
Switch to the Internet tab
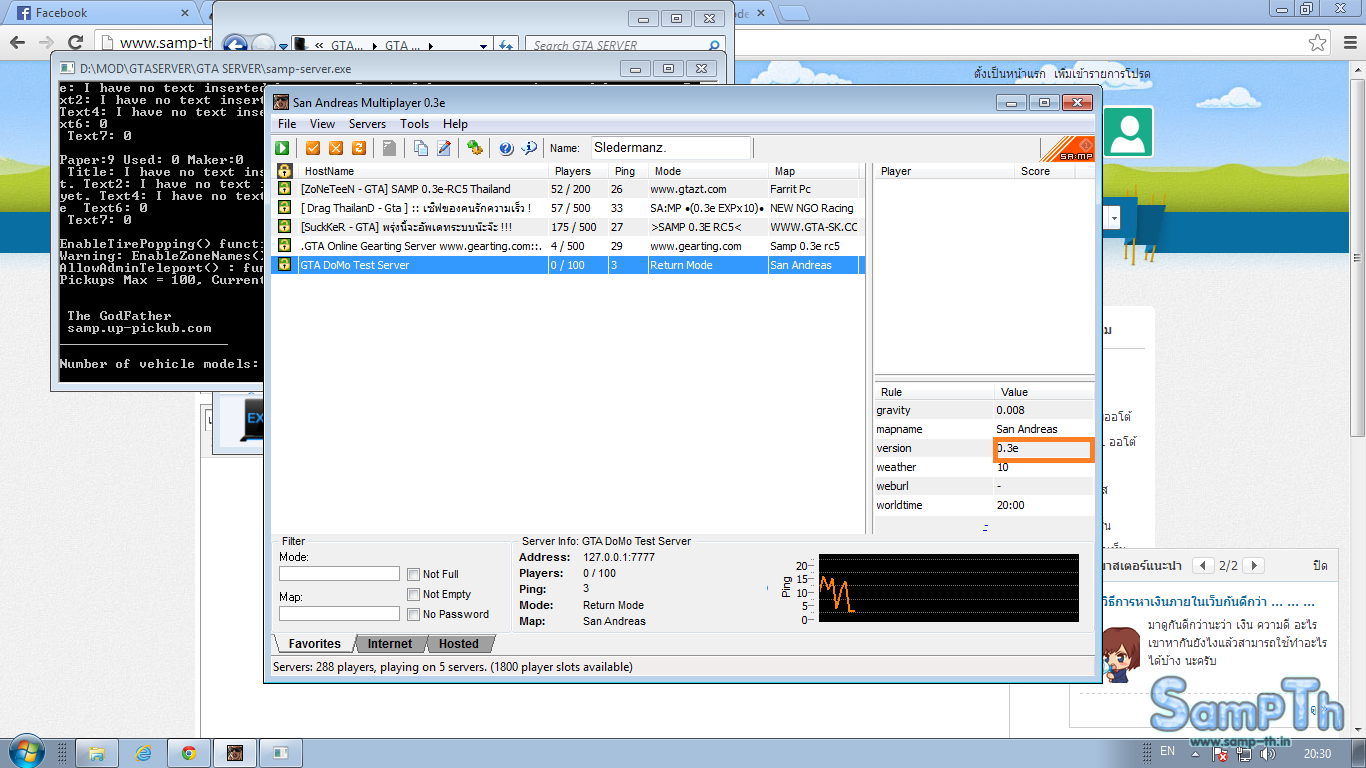pyautogui.click(x=389, y=644)
